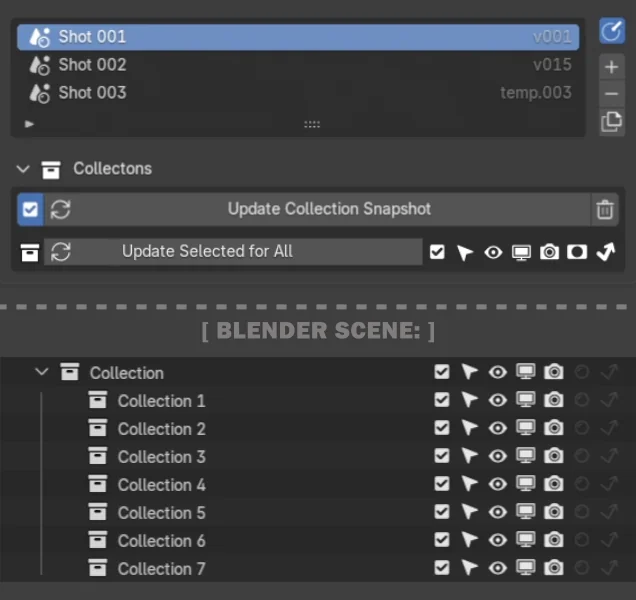The height and width of the screenshot is (600, 636).
Task: Toggle Collection 4 viewport monitor icon
Action: (x=526, y=484)
